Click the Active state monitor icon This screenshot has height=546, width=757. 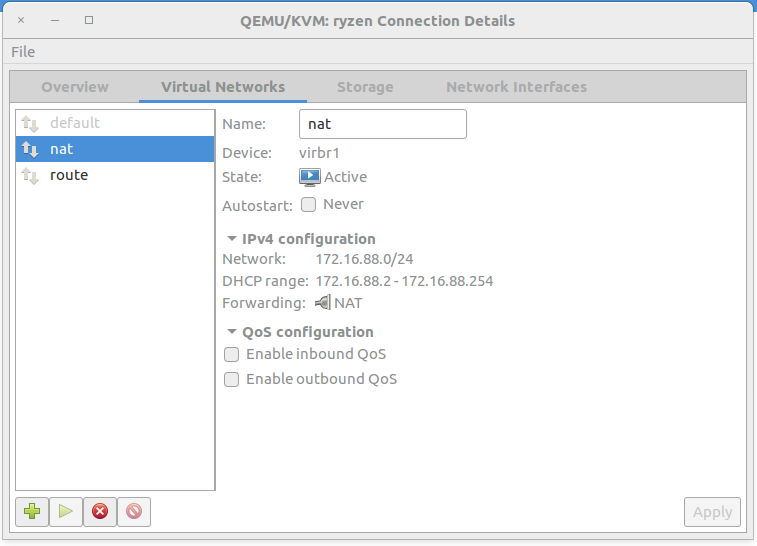click(310, 177)
